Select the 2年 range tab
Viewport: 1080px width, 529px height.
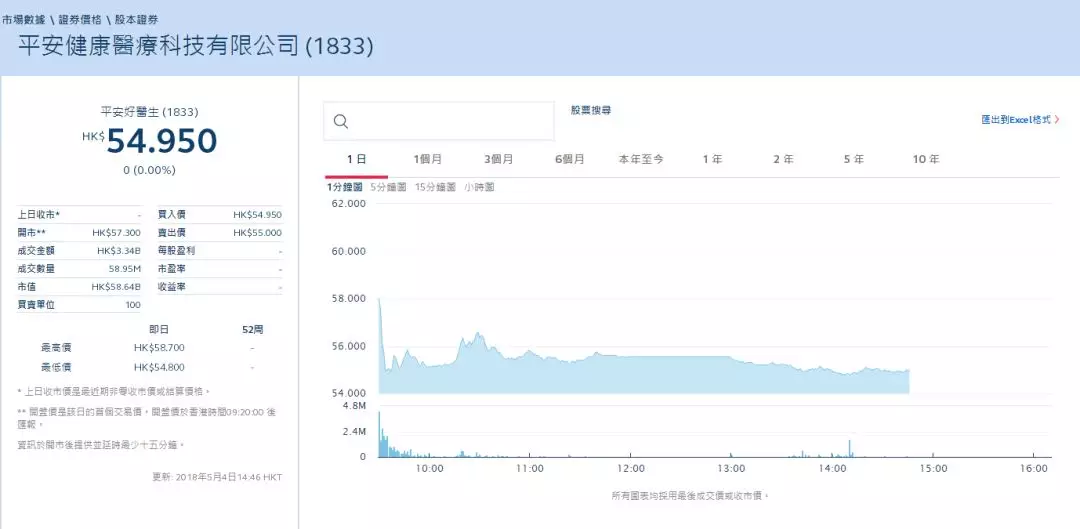783,160
